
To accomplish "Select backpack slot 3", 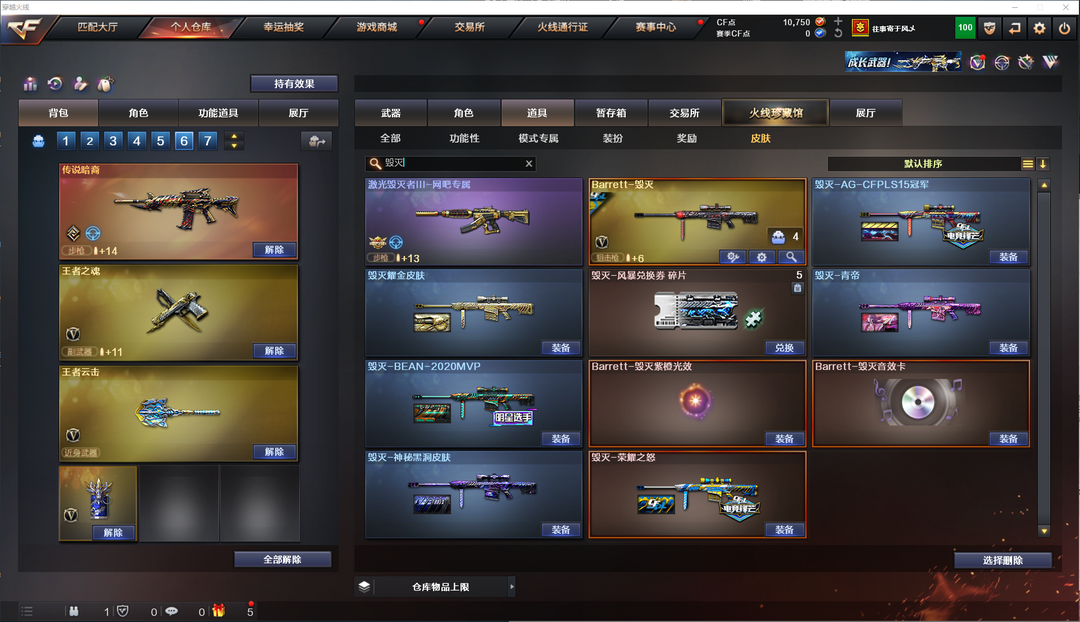I will [x=113, y=141].
